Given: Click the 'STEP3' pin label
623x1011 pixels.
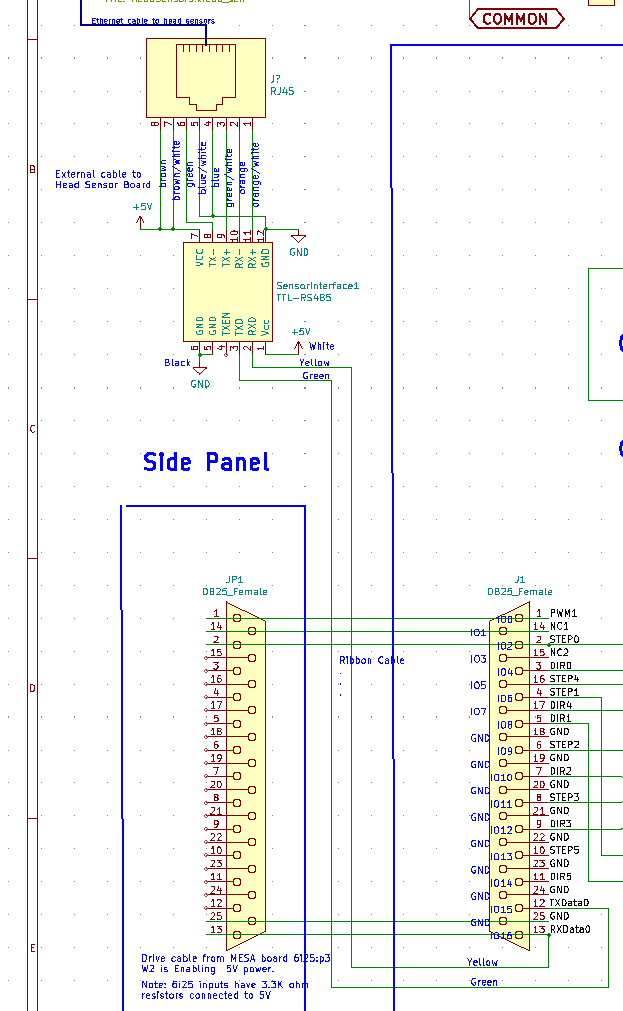Looking at the screenshot, I should (564, 797).
